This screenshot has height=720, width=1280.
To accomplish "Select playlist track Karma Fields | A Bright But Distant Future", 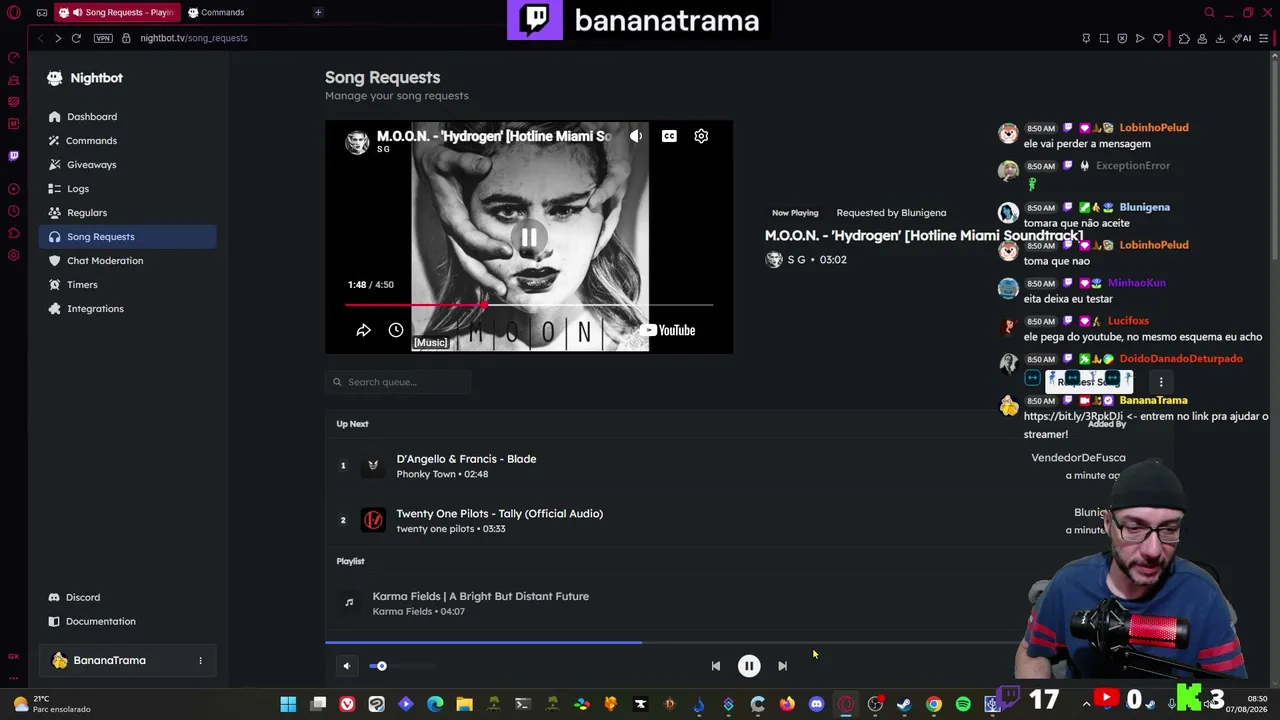I will click(480, 597).
